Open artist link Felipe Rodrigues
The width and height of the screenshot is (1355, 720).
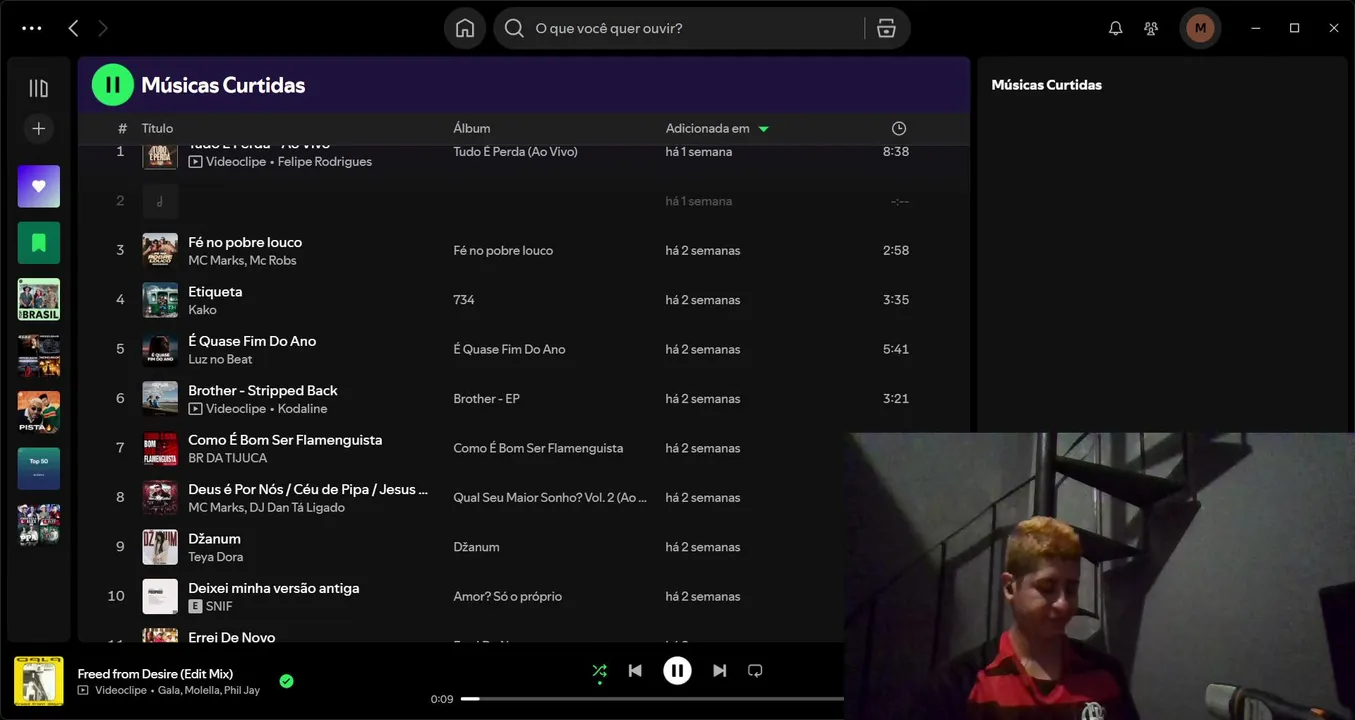pyautogui.click(x=325, y=161)
